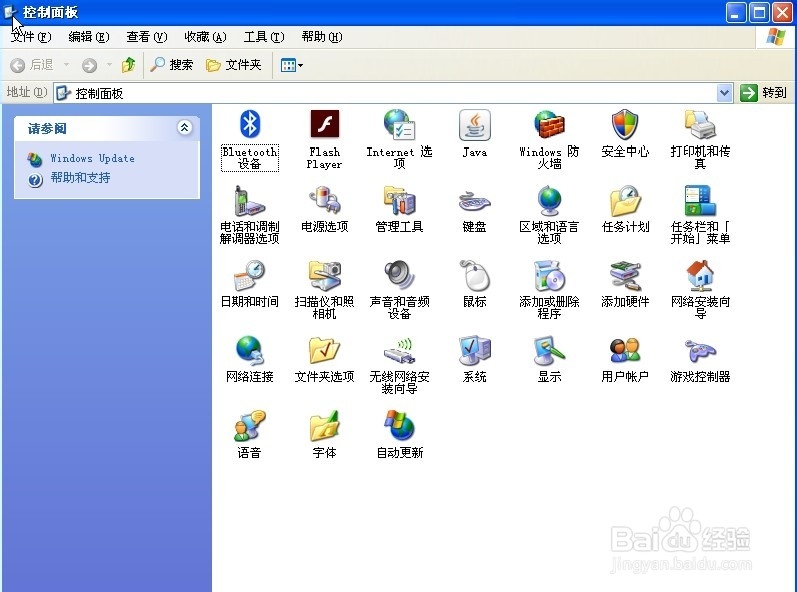Open Internet 选项 icon

(x=399, y=124)
